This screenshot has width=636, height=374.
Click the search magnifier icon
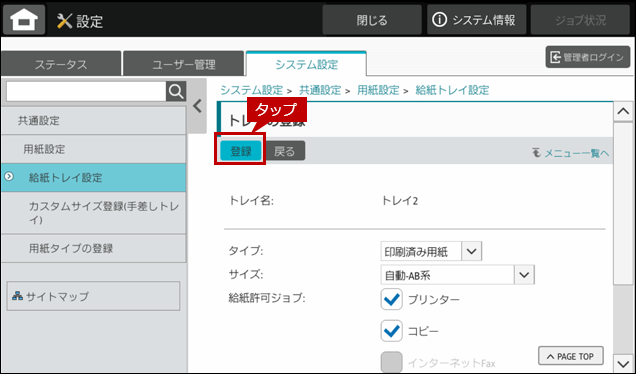pyautogui.click(x=176, y=92)
